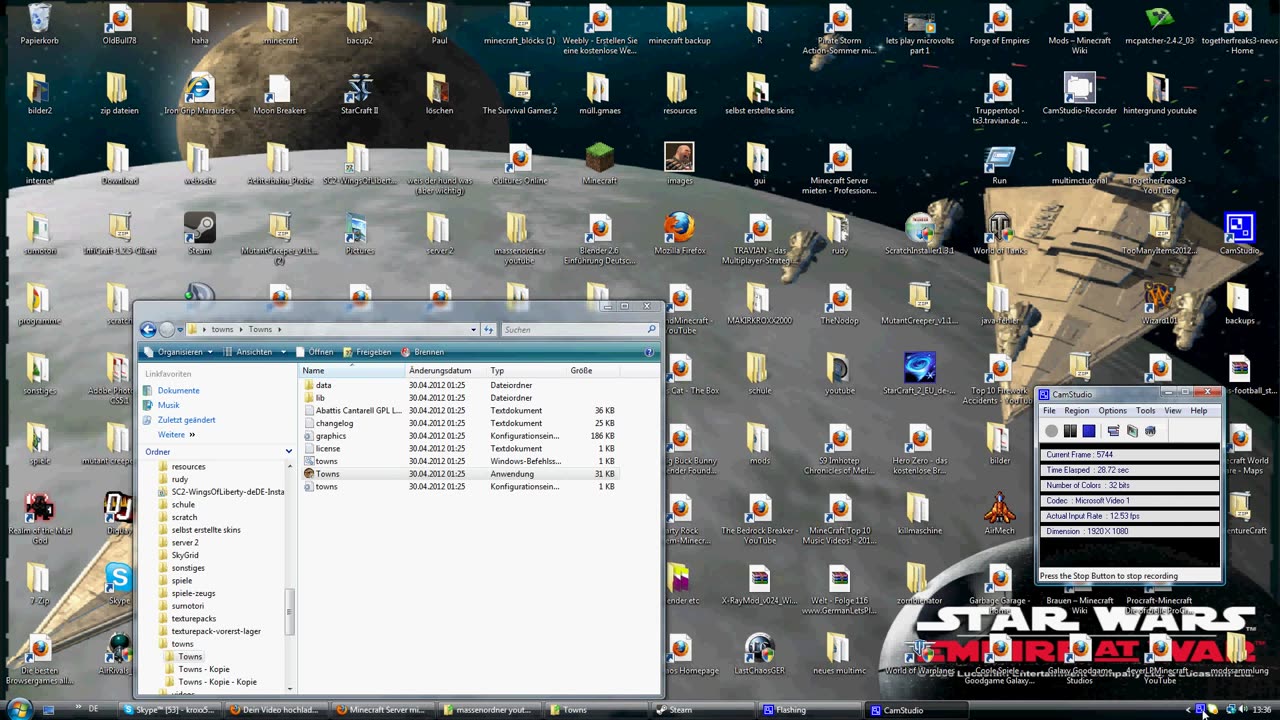Select Minecraft grass block desktop icon
1280x720 pixels.
point(600,165)
